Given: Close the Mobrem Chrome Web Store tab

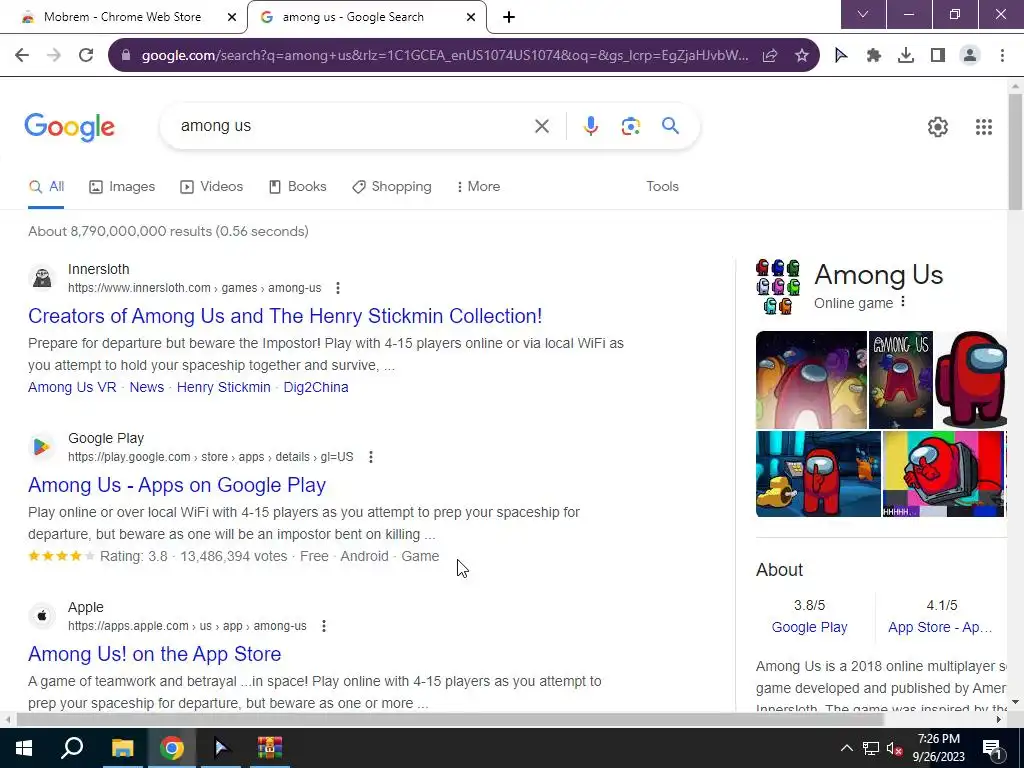Looking at the screenshot, I should tap(231, 17).
